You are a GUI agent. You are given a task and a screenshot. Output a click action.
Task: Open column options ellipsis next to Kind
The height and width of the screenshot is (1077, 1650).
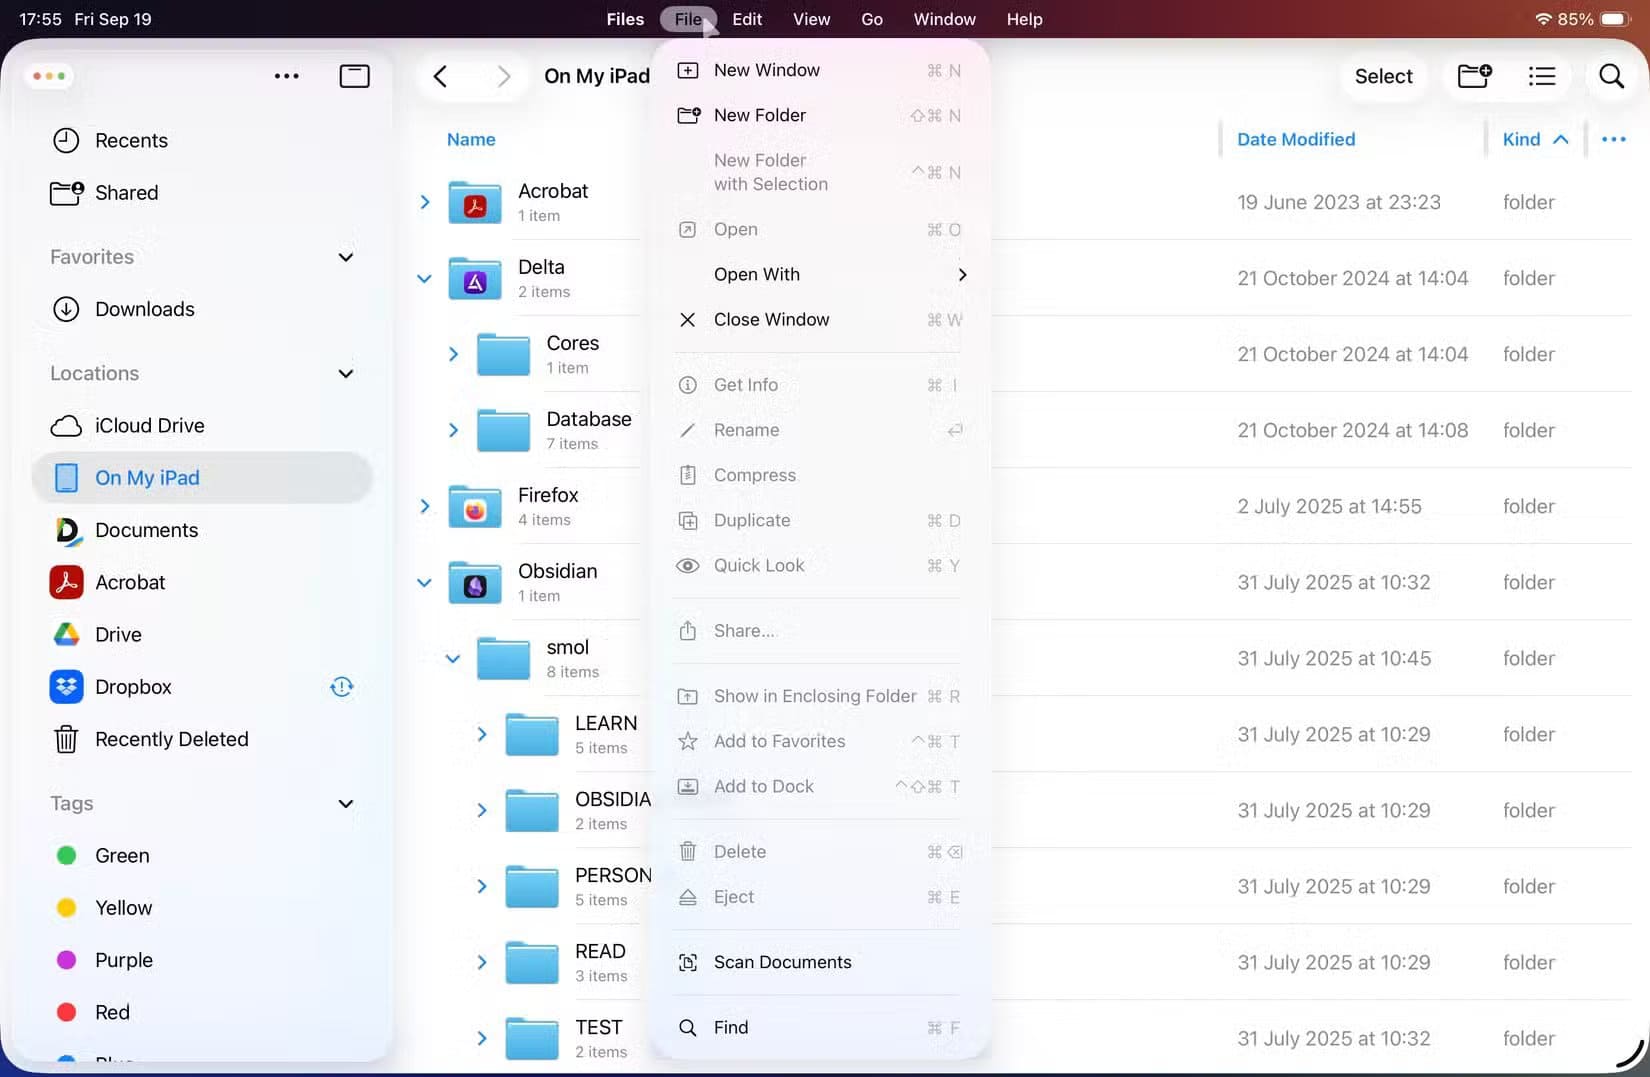click(x=1613, y=139)
